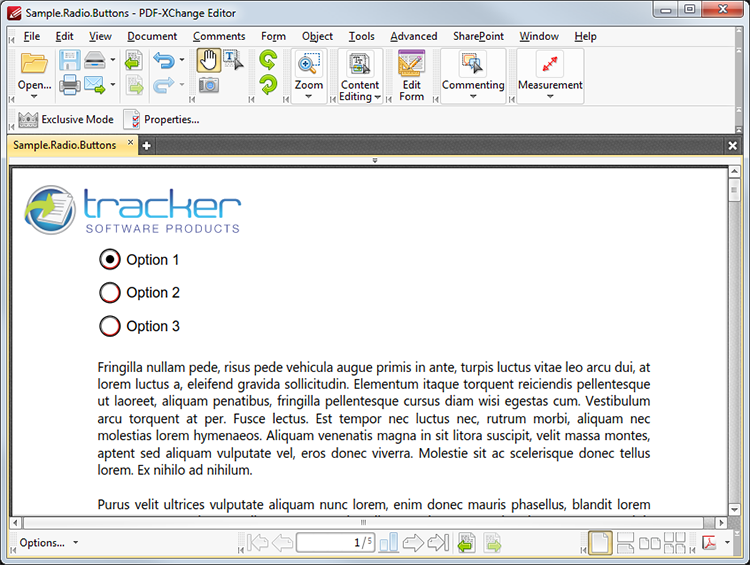Expand the Measurement dropdown arrow
The width and height of the screenshot is (750, 565).
550,97
